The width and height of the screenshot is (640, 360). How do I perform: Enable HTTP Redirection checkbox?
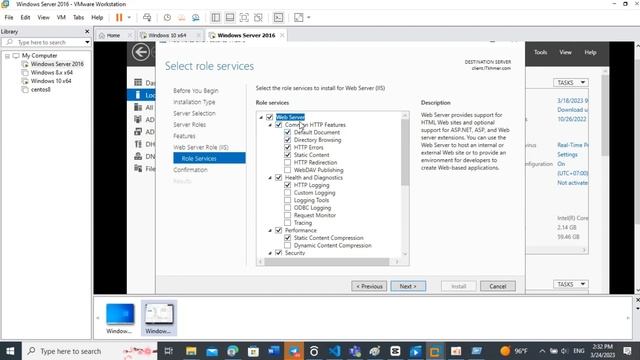point(287,162)
